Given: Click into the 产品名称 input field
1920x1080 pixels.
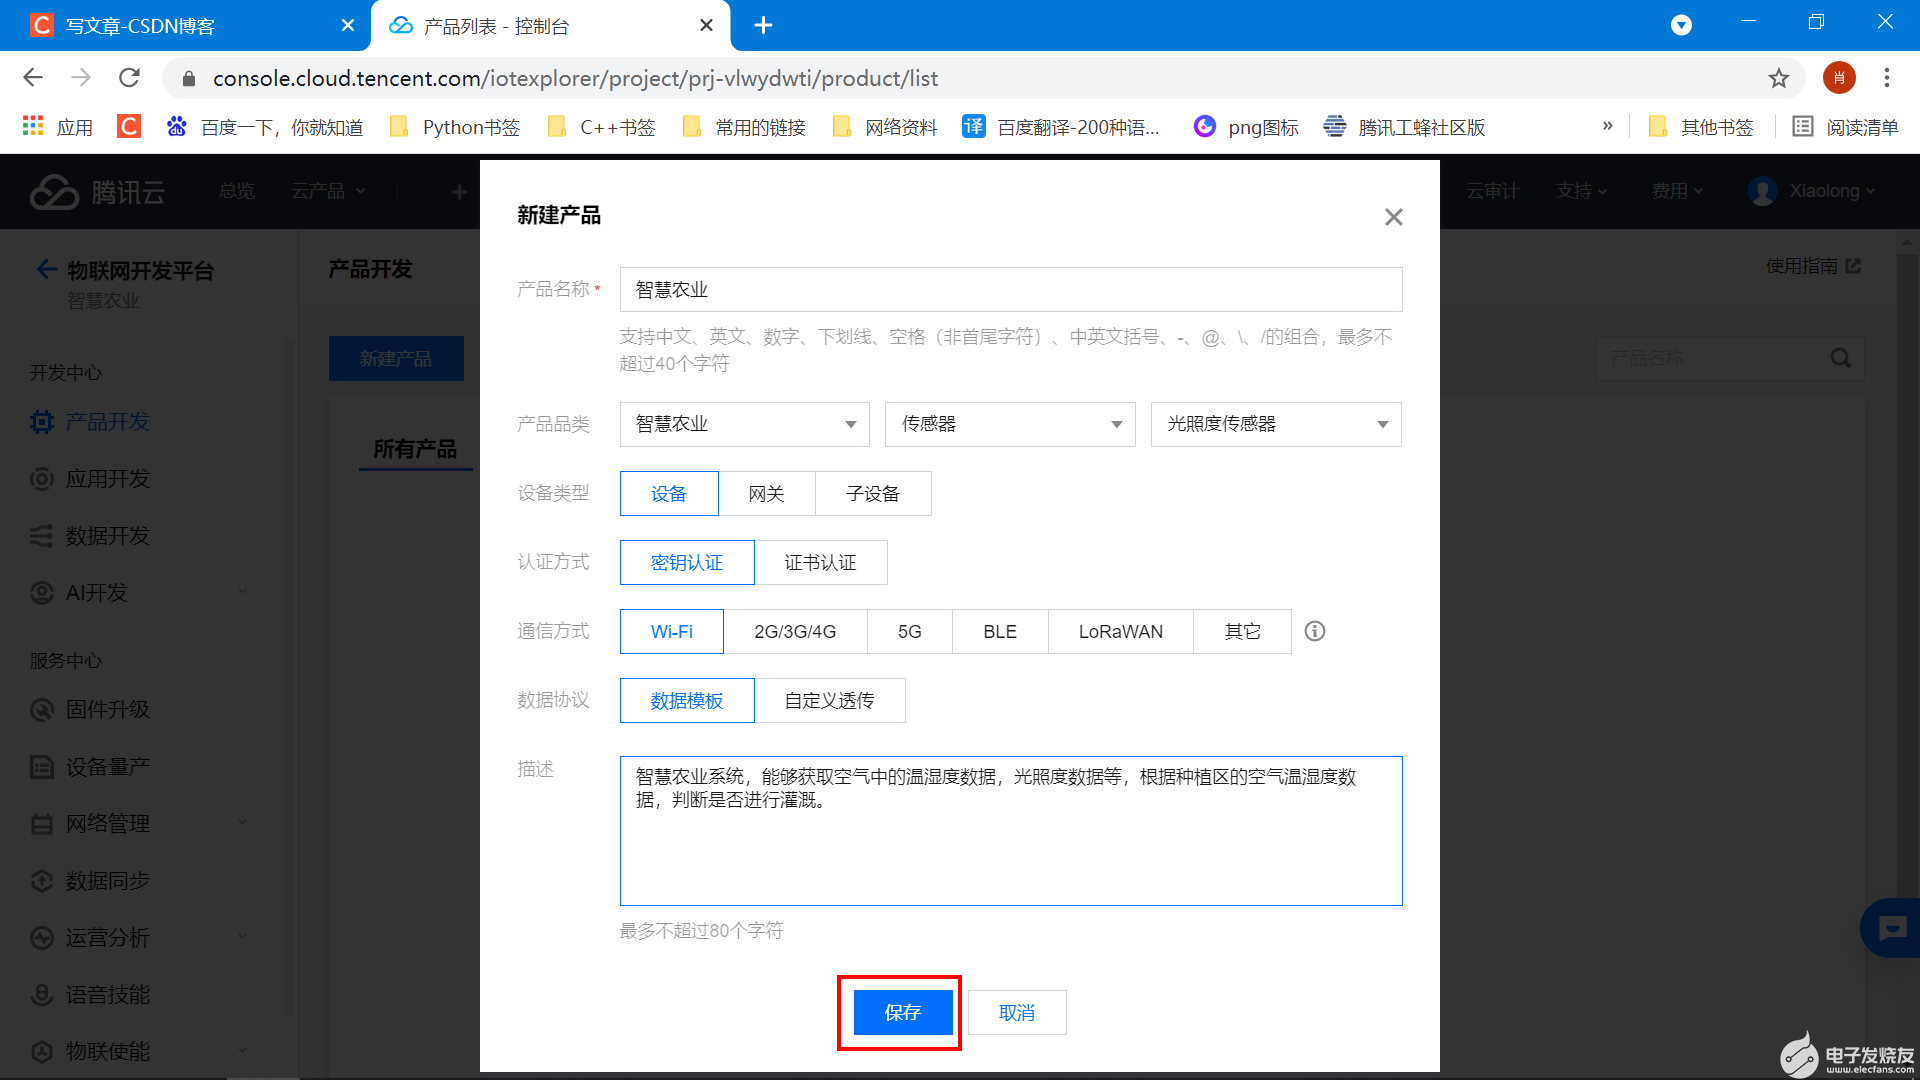Looking at the screenshot, I should point(1010,290).
